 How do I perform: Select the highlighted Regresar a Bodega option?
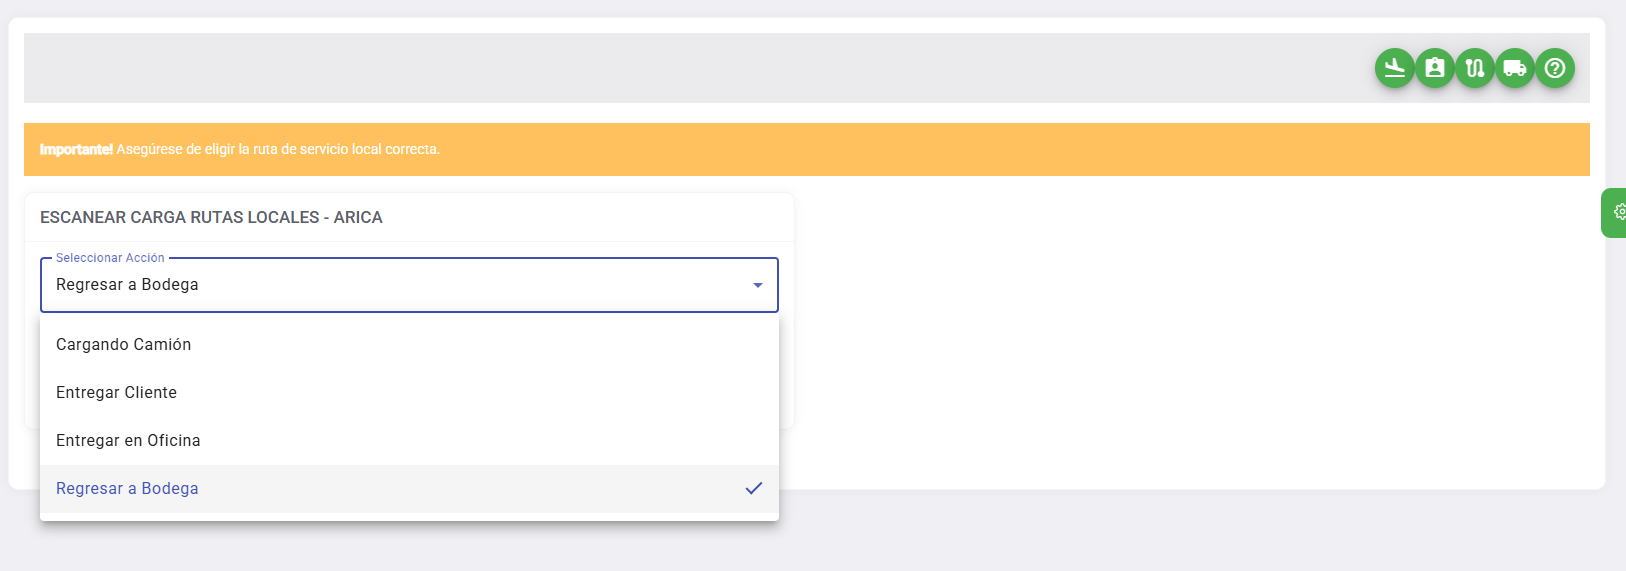[x=127, y=488]
